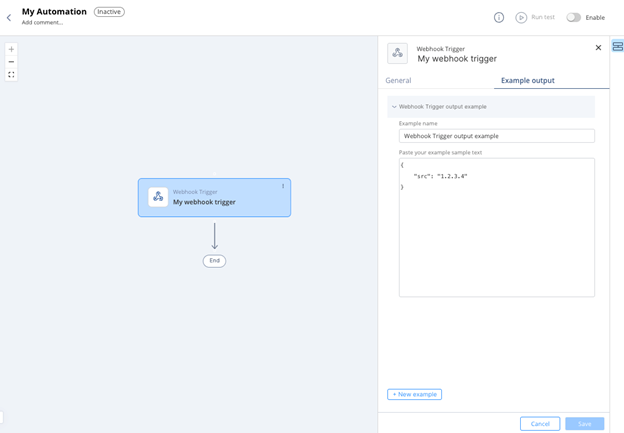Switch to the General tab
The width and height of the screenshot is (624, 433).
[398, 80]
